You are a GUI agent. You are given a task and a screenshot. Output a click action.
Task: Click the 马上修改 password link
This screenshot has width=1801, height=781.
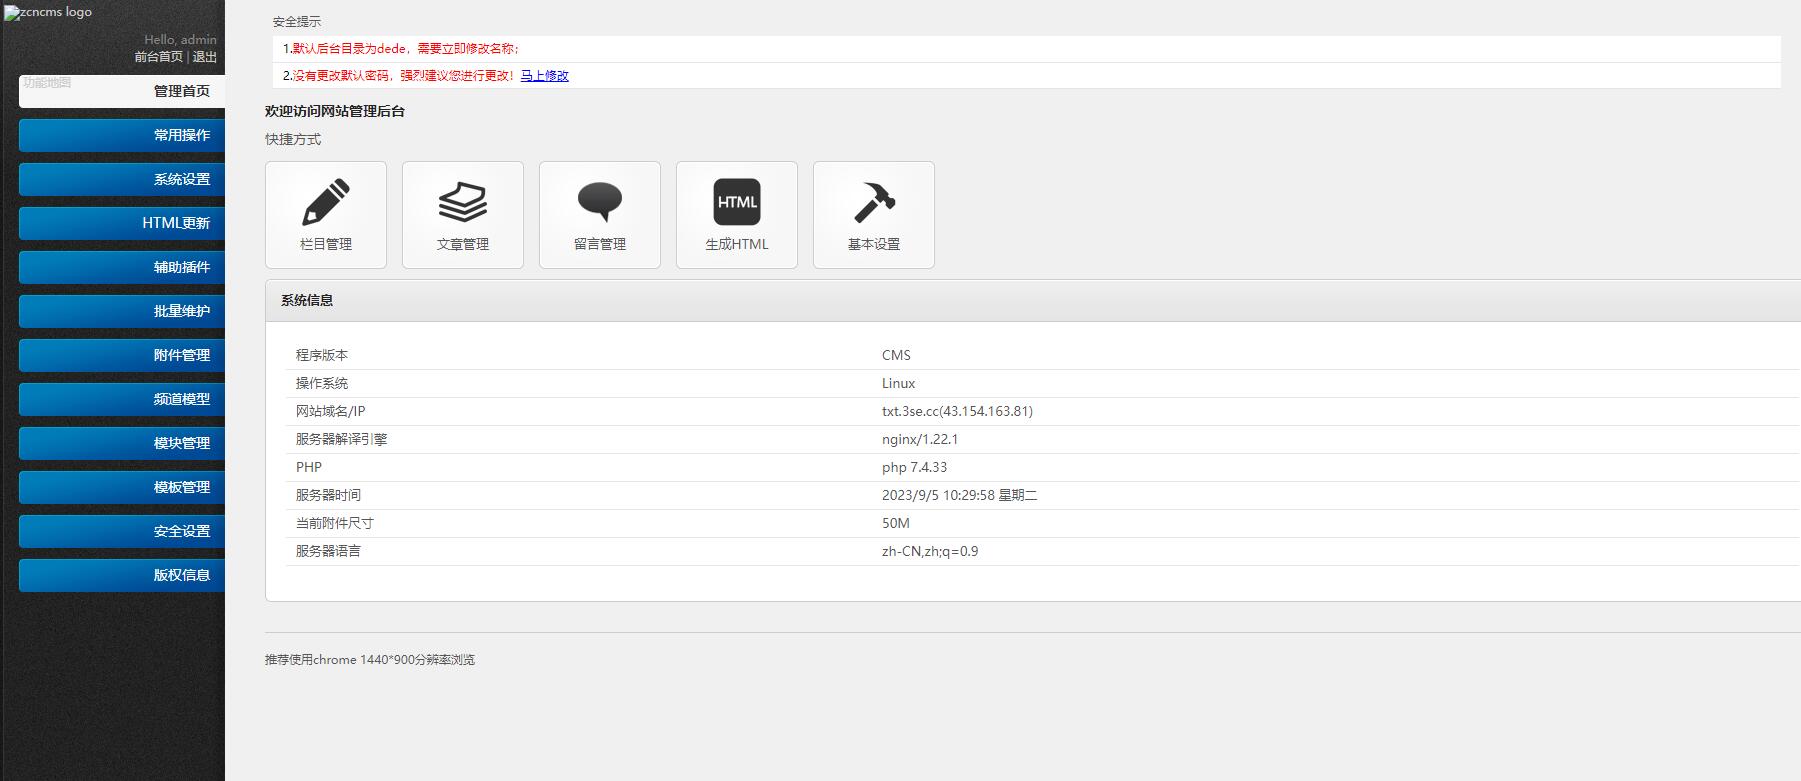point(544,76)
